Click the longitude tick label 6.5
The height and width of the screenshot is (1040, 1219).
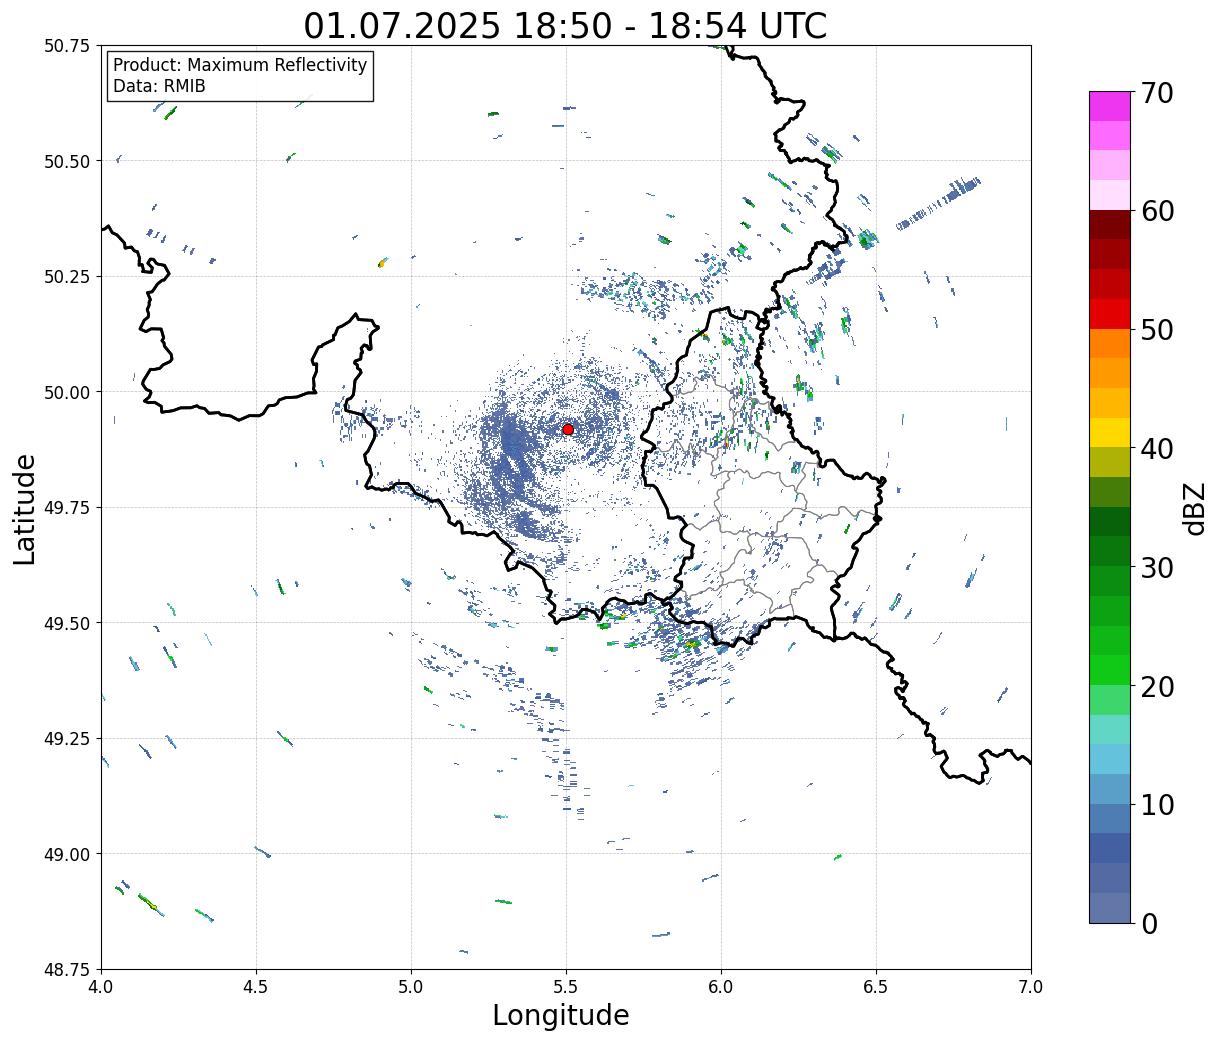tap(876, 986)
